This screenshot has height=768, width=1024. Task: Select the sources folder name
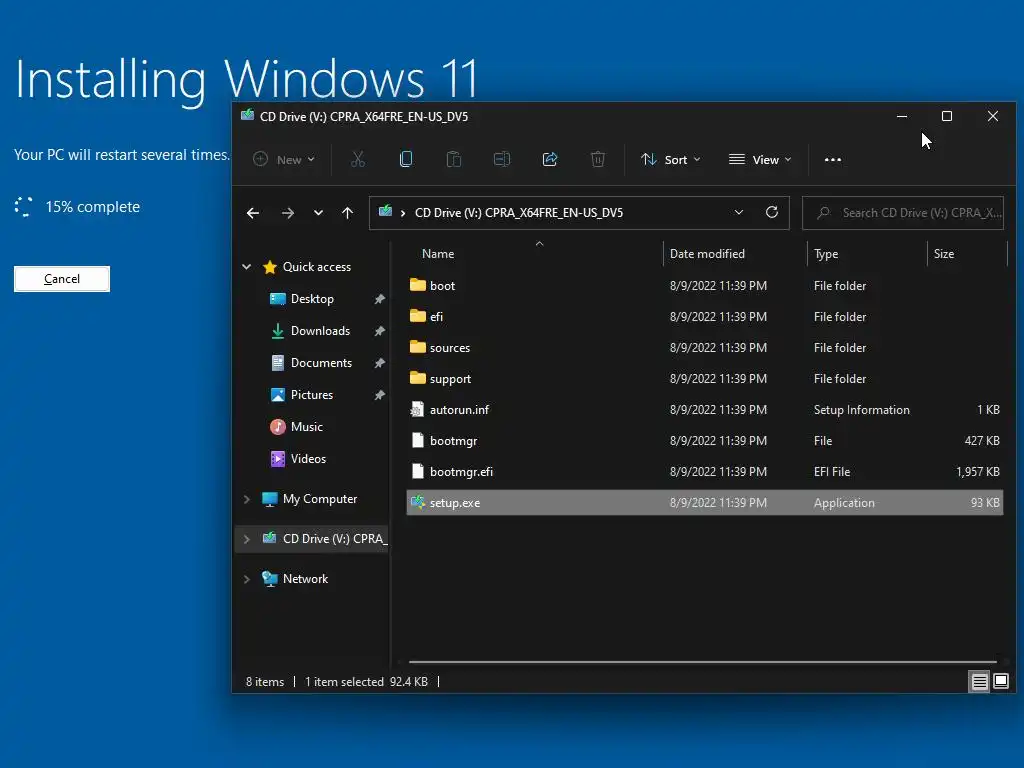click(x=449, y=347)
